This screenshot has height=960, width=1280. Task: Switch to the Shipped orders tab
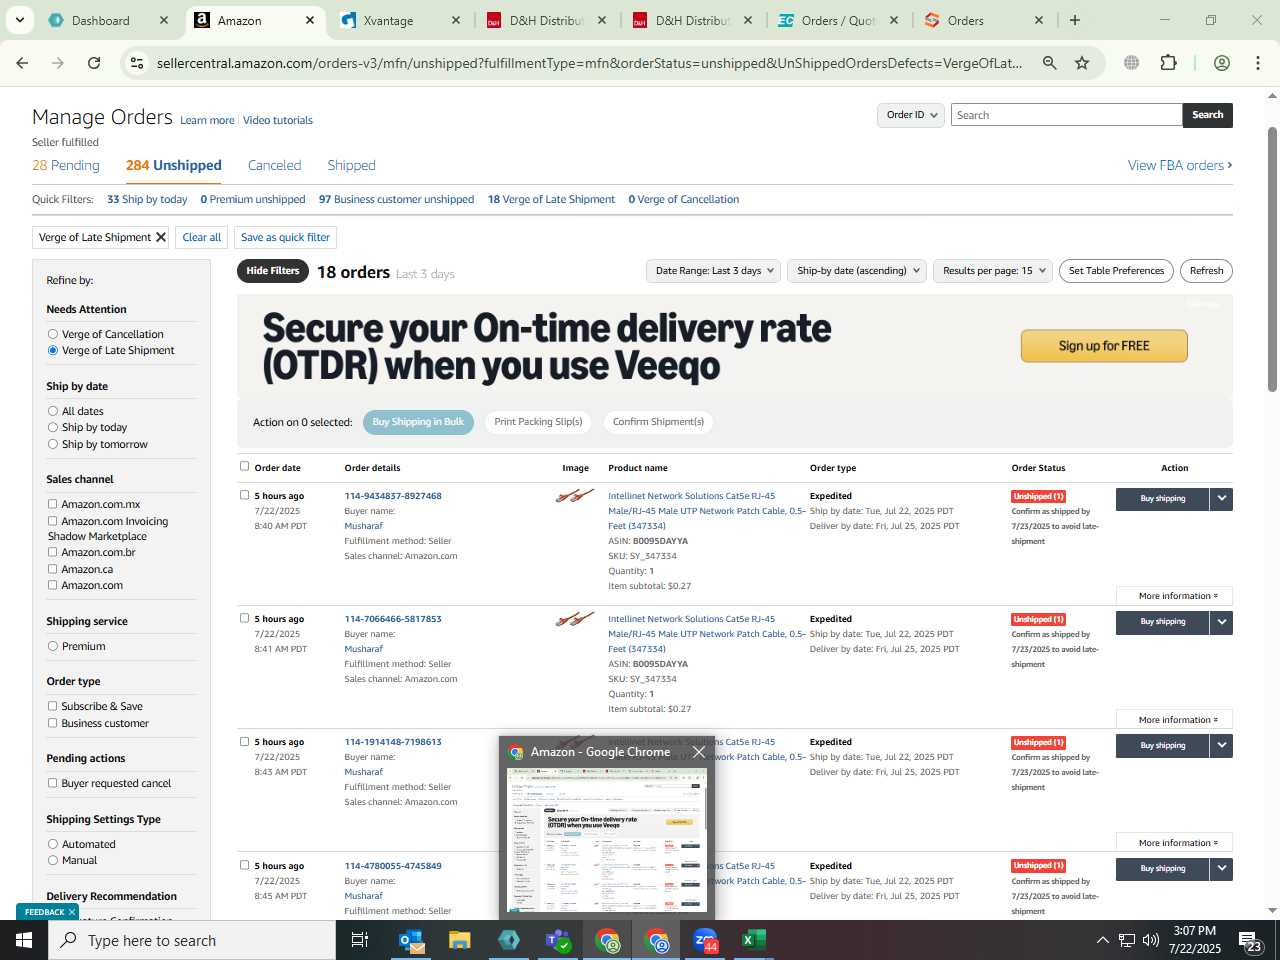tap(351, 165)
